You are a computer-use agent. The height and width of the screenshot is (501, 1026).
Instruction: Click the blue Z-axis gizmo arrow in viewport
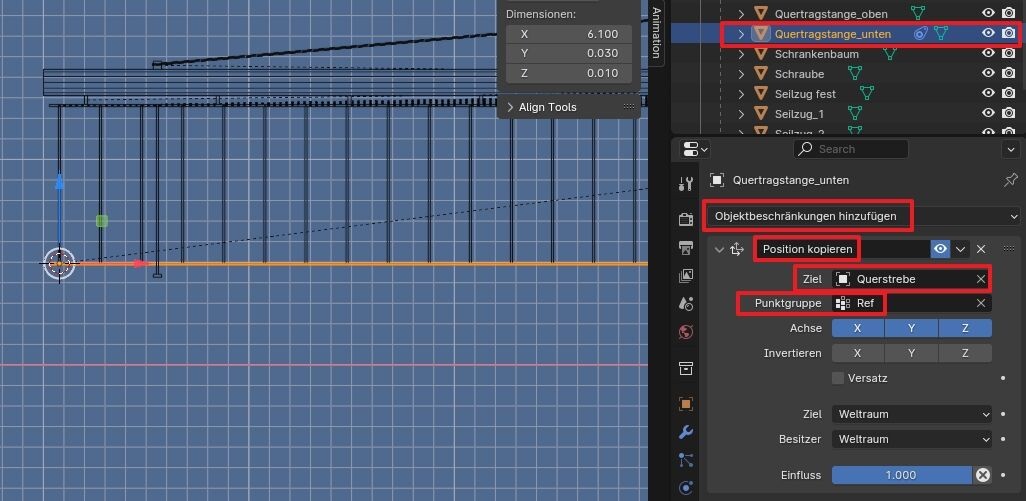pyautogui.click(x=60, y=183)
